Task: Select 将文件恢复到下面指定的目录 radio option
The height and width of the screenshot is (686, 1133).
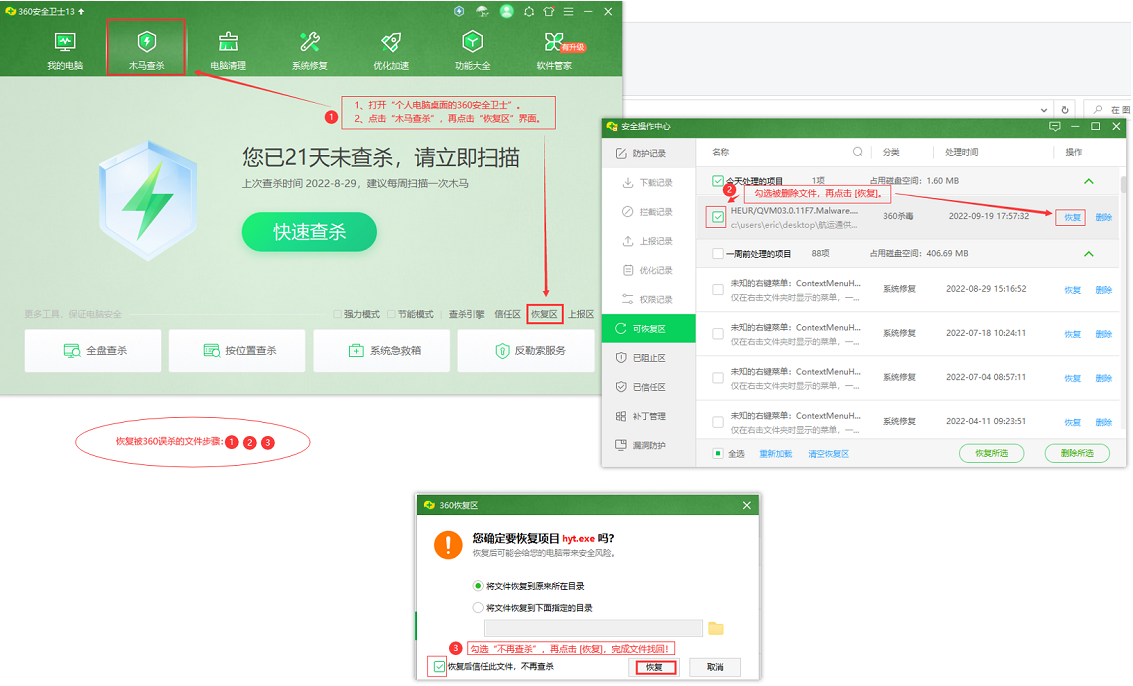Action: (478, 607)
